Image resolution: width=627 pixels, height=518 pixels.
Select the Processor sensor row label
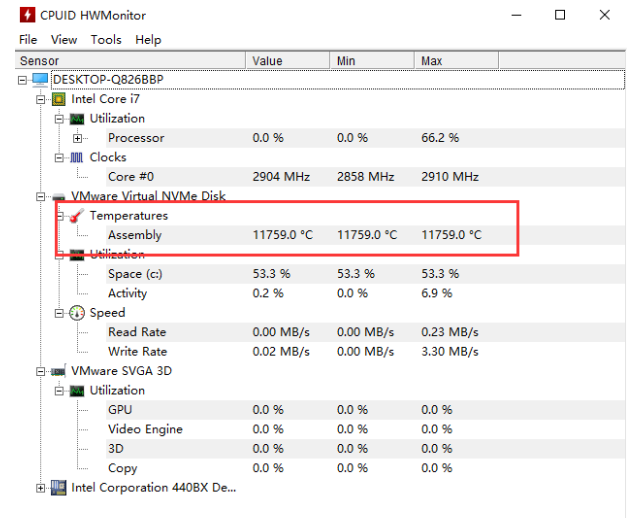coord(136,138)
